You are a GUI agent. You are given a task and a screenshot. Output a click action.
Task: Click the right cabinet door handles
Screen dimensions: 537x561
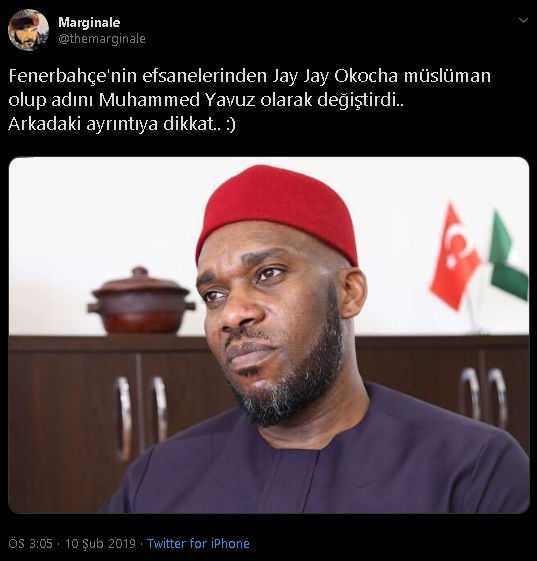point(484,399)
